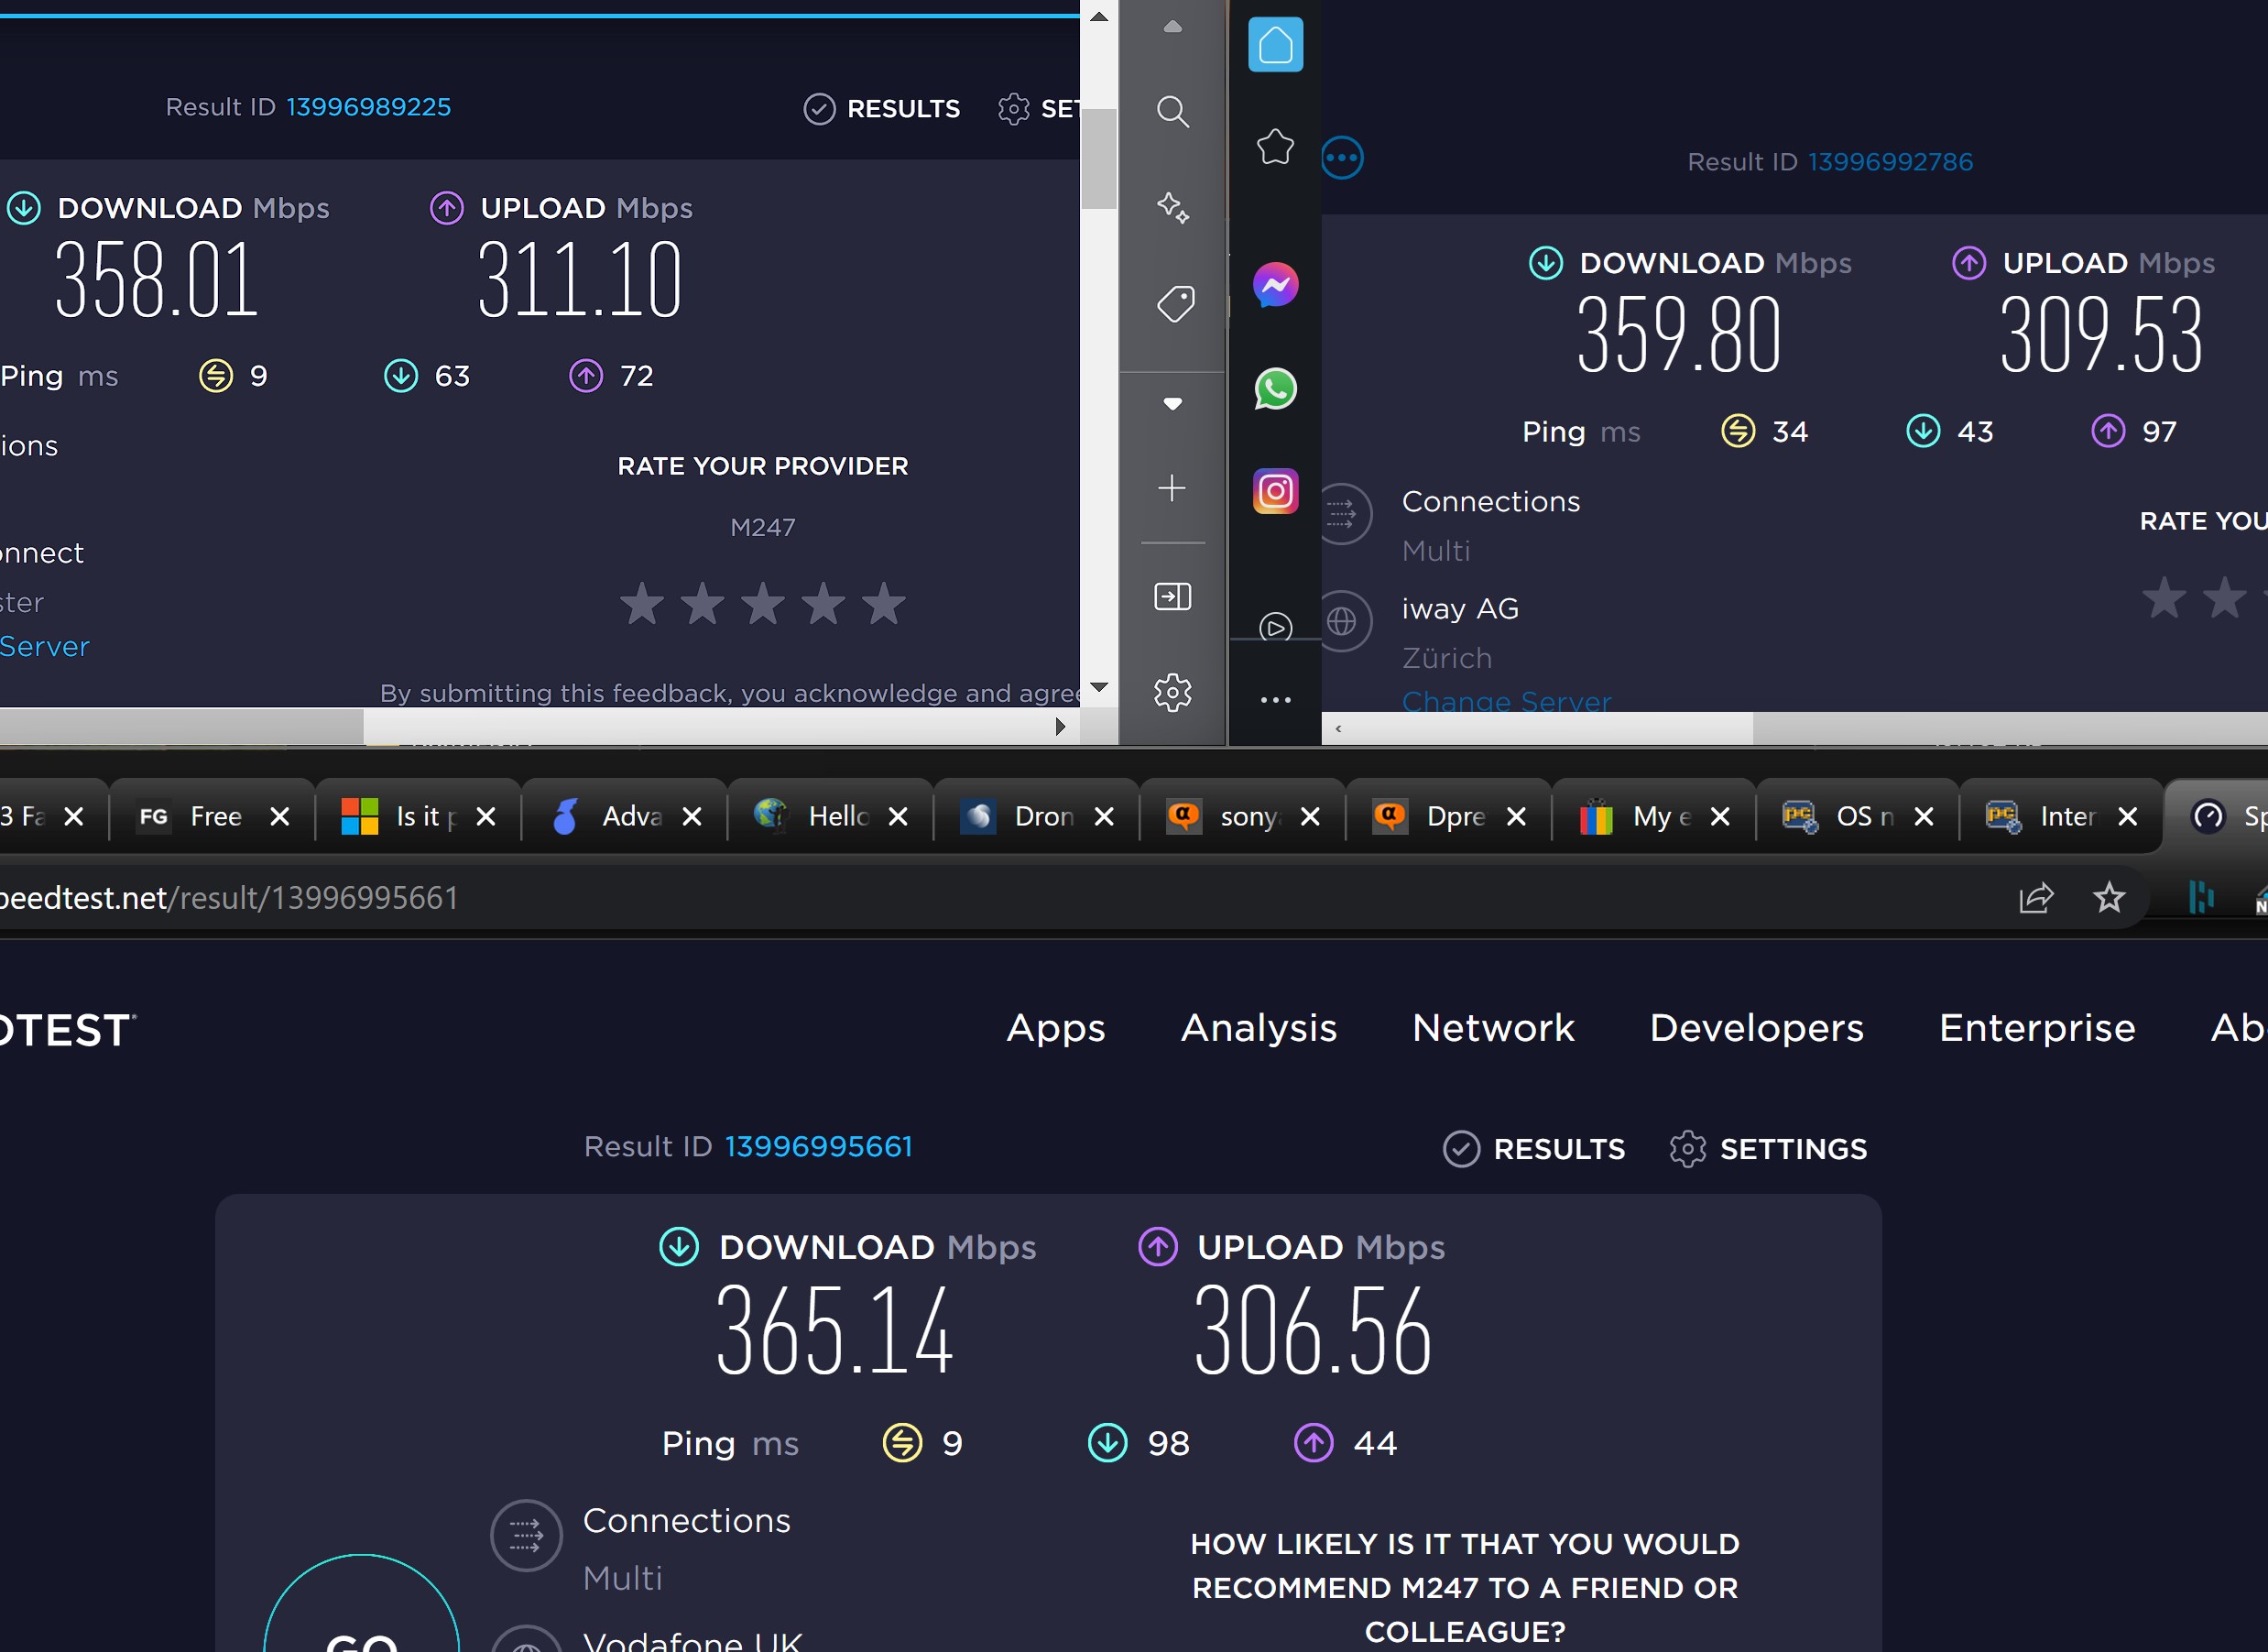The height and width of the screenshot is (1652, 2268).
Task: Click the up caret atop the Edge sidebar
Action: [x=1172, y=27]
